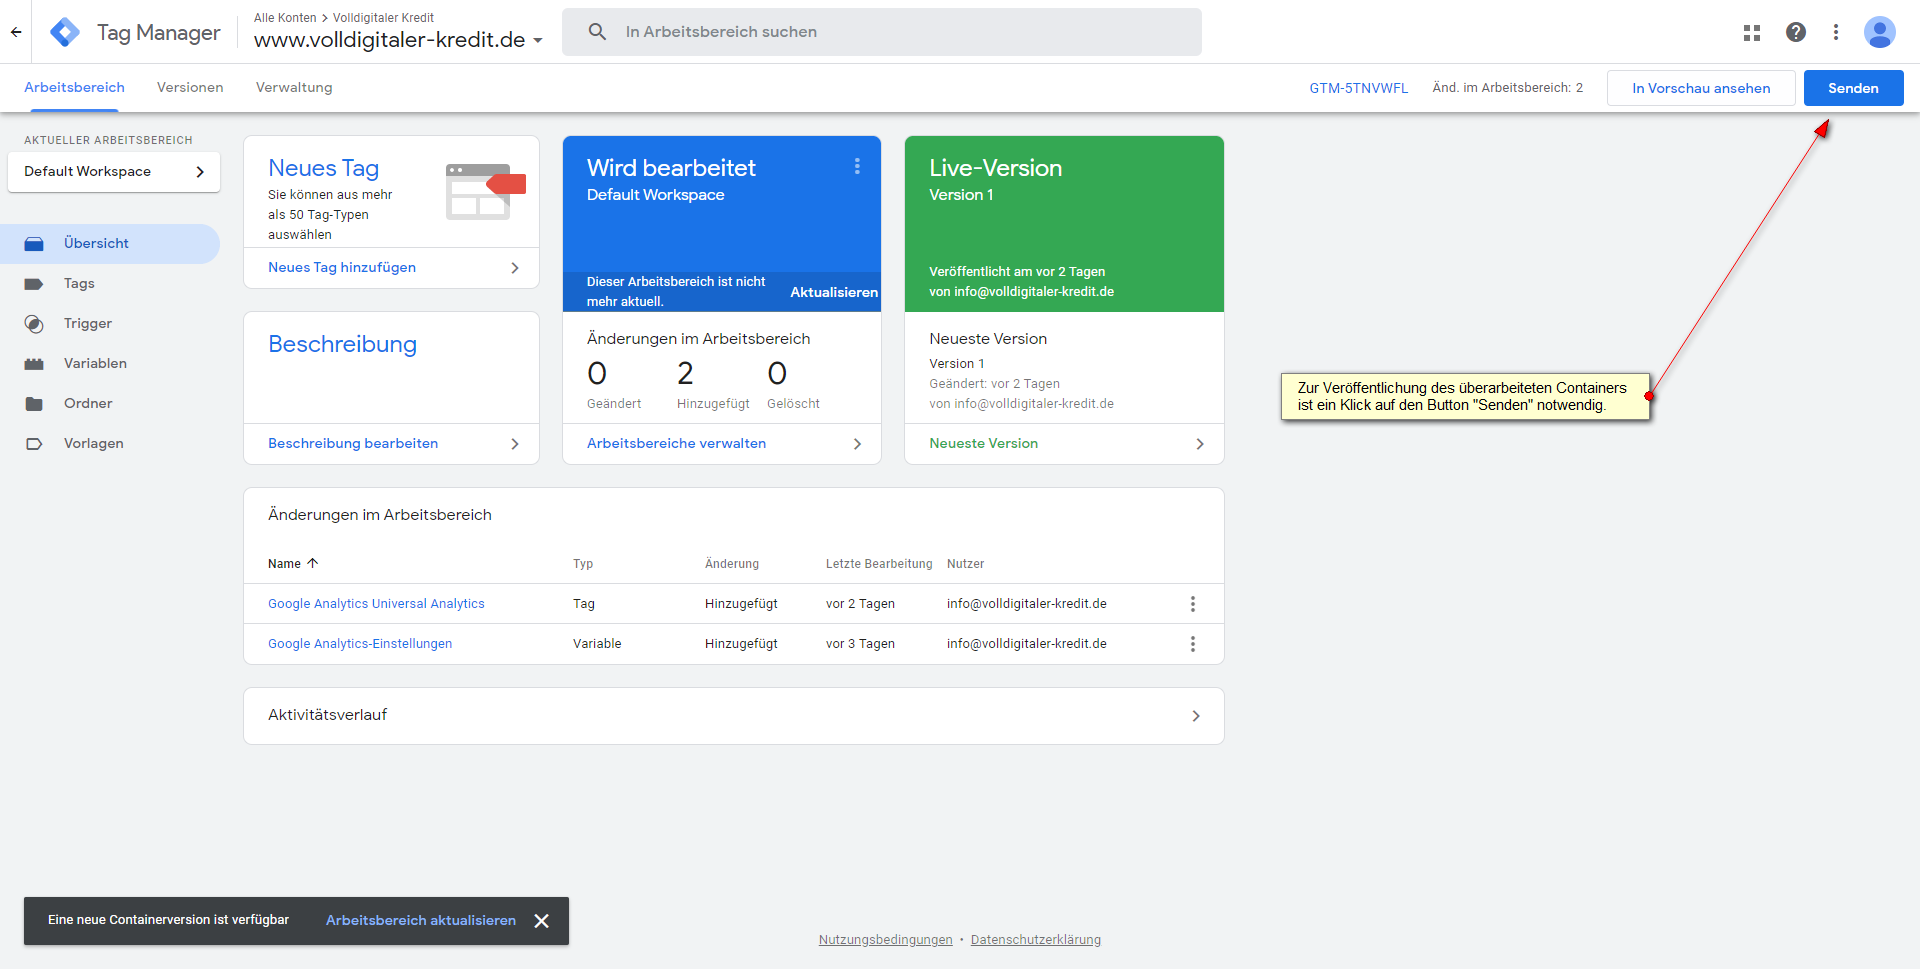Open options for Google Analytics Universal Analytics row
1920x969 pixels.
[x=1193, y=604]
